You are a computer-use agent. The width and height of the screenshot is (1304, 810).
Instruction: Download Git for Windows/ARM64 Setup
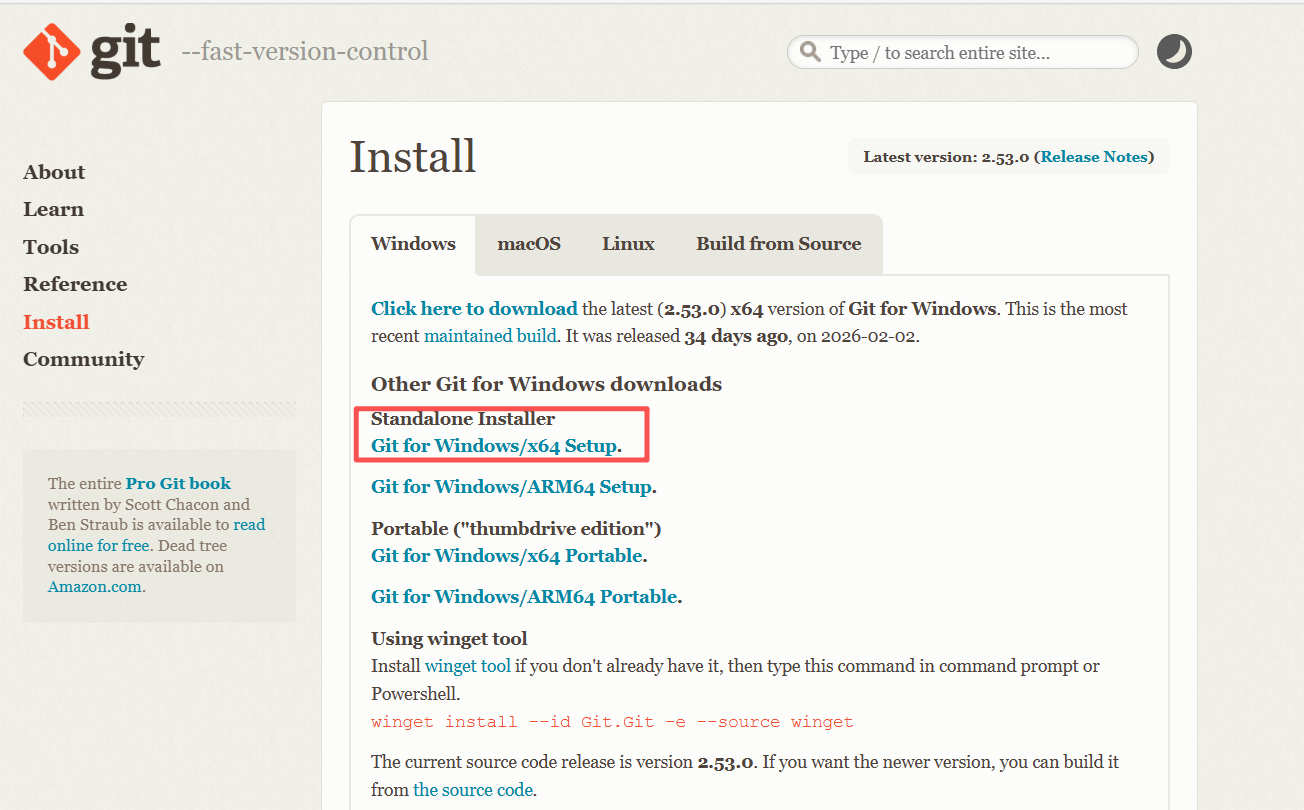(x=511, y=487)
